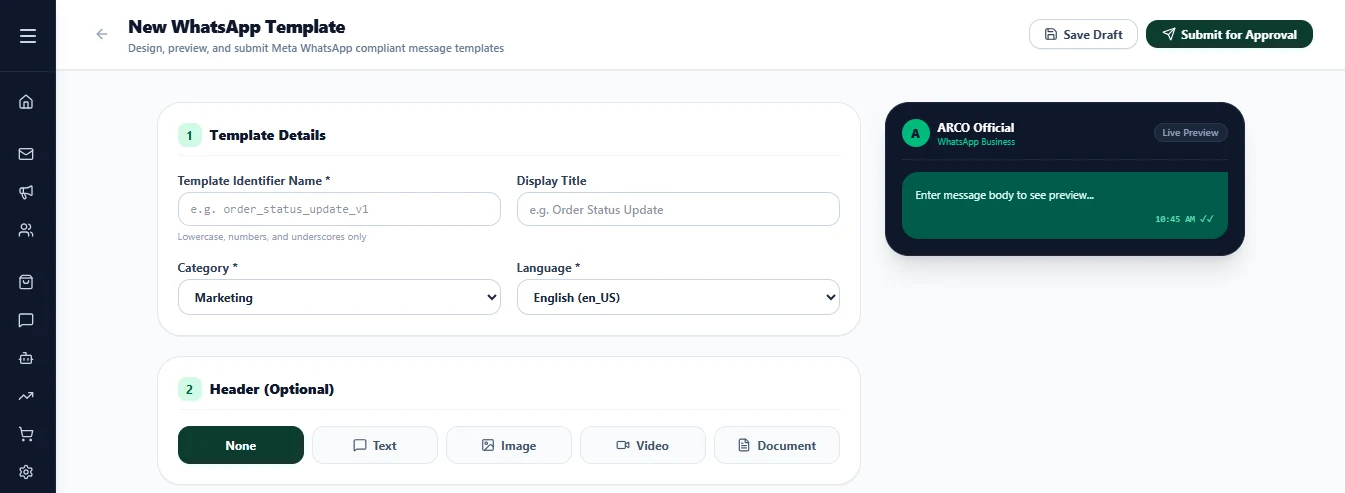Open the settings gear sidebar icon

point(27,472)
